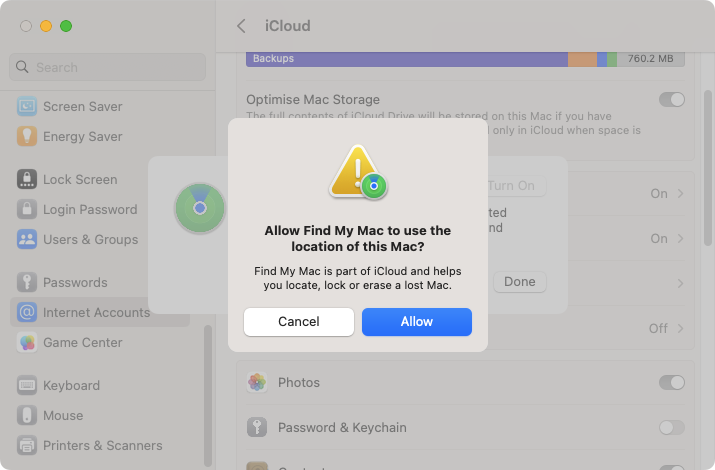
Task: Expand the first On row chevron
Action: coord(680,194)
